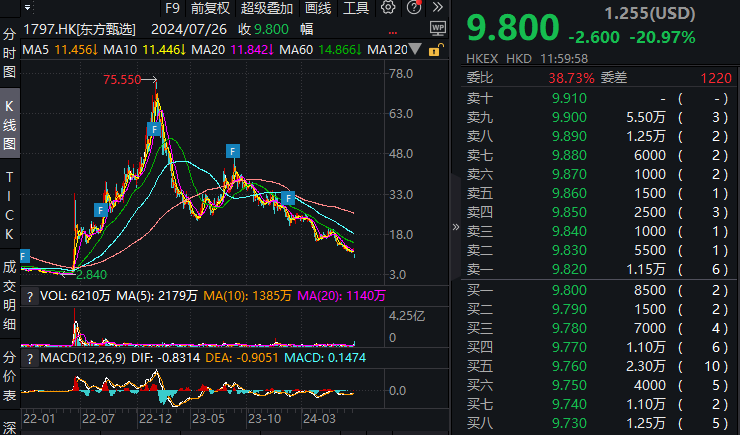
Task: Click the help question mark icon
Action: pyautogui.click(x=411, y=8)
